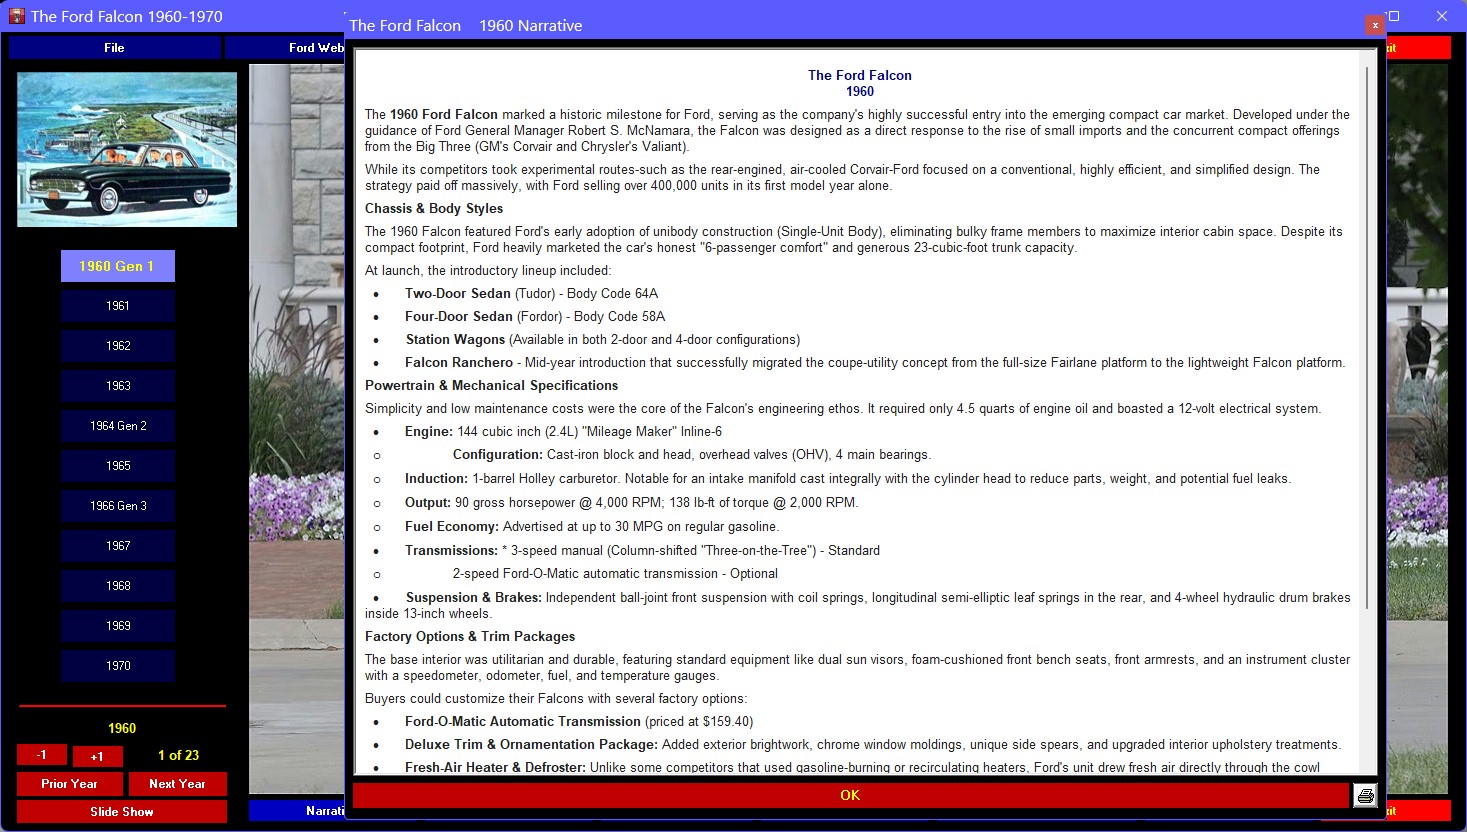Start the Slide Show
Viewport: 1467px width, 832px height.
point(122,812)
